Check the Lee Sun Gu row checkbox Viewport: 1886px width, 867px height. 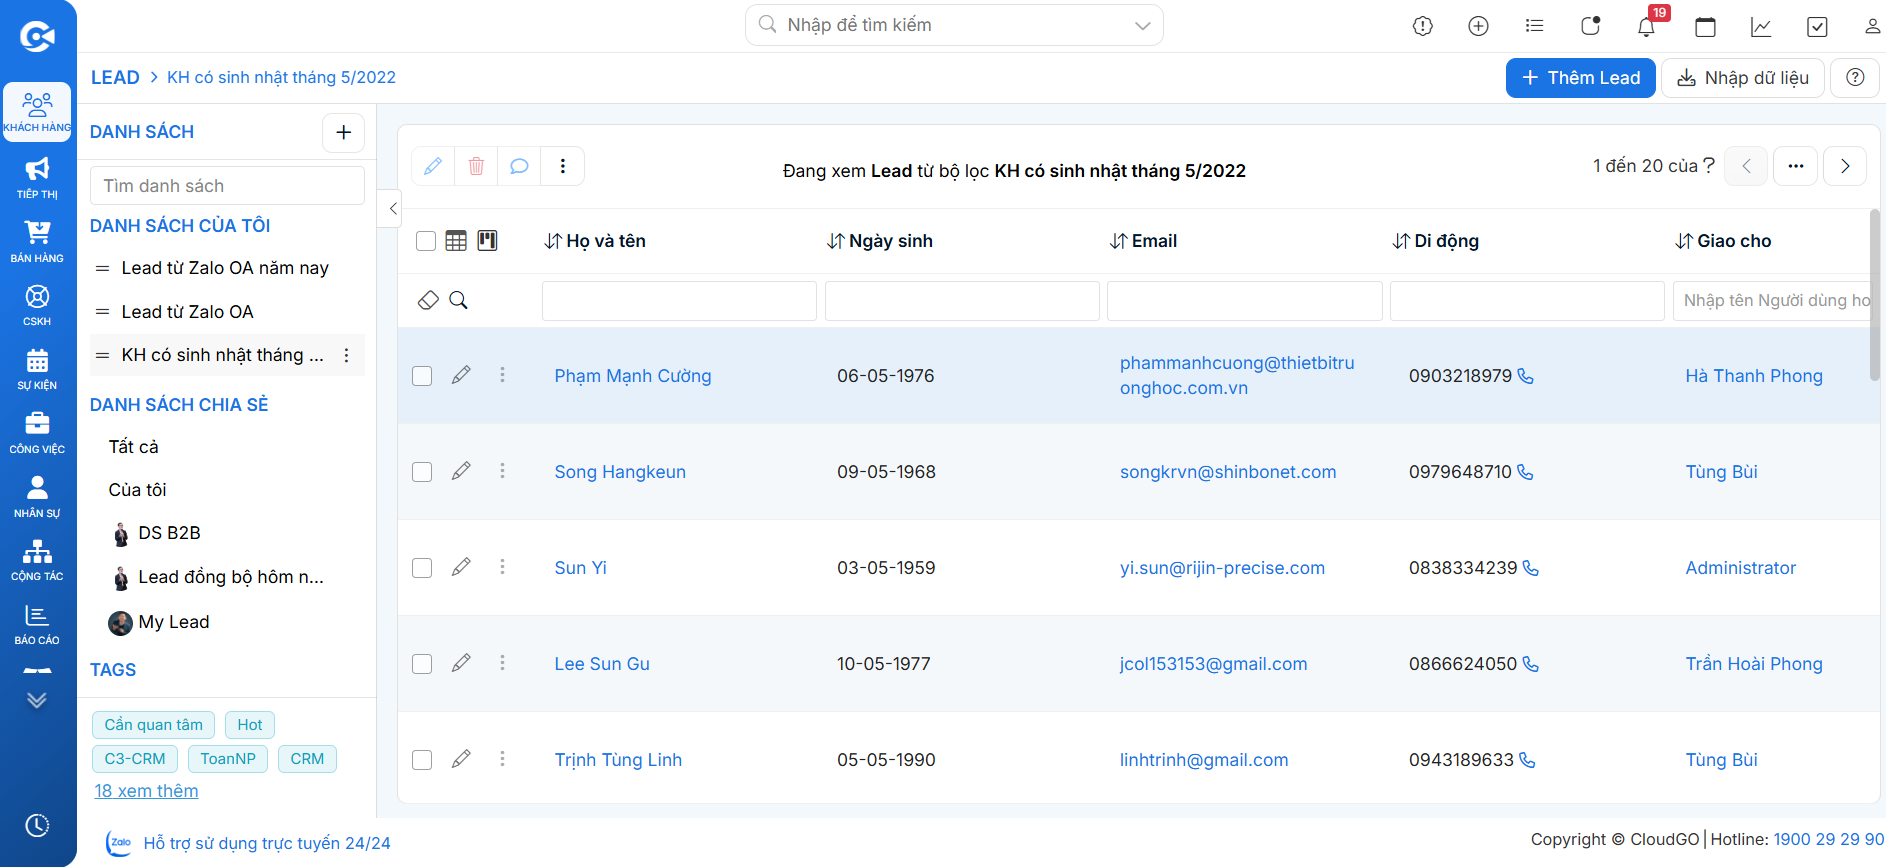tap(422, 664)
